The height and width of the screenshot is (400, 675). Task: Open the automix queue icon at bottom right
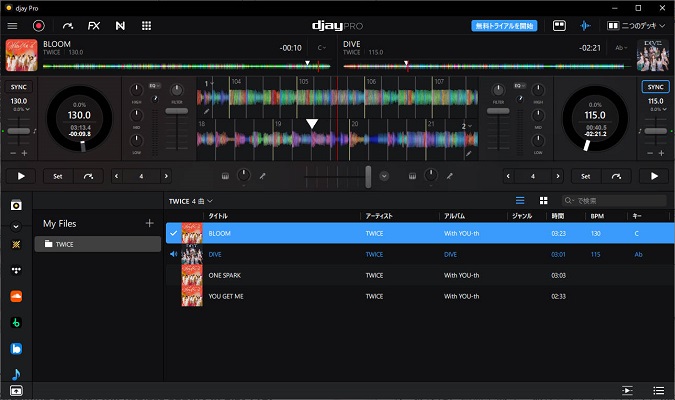(628, 391)
